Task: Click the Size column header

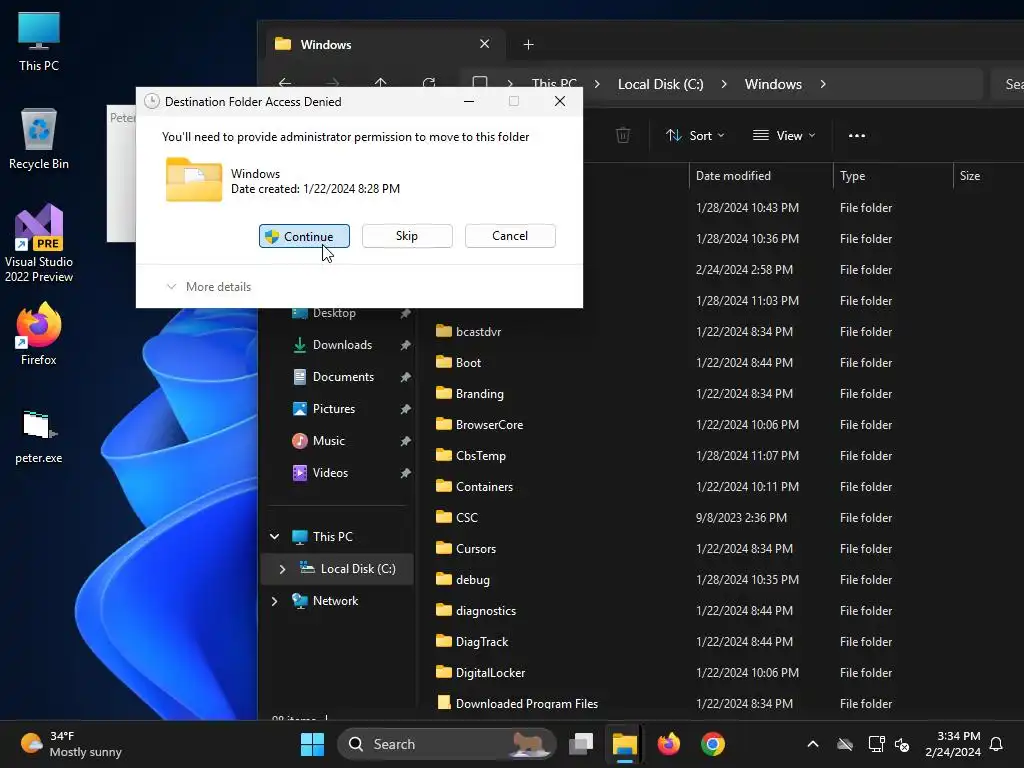Action: 988,176
